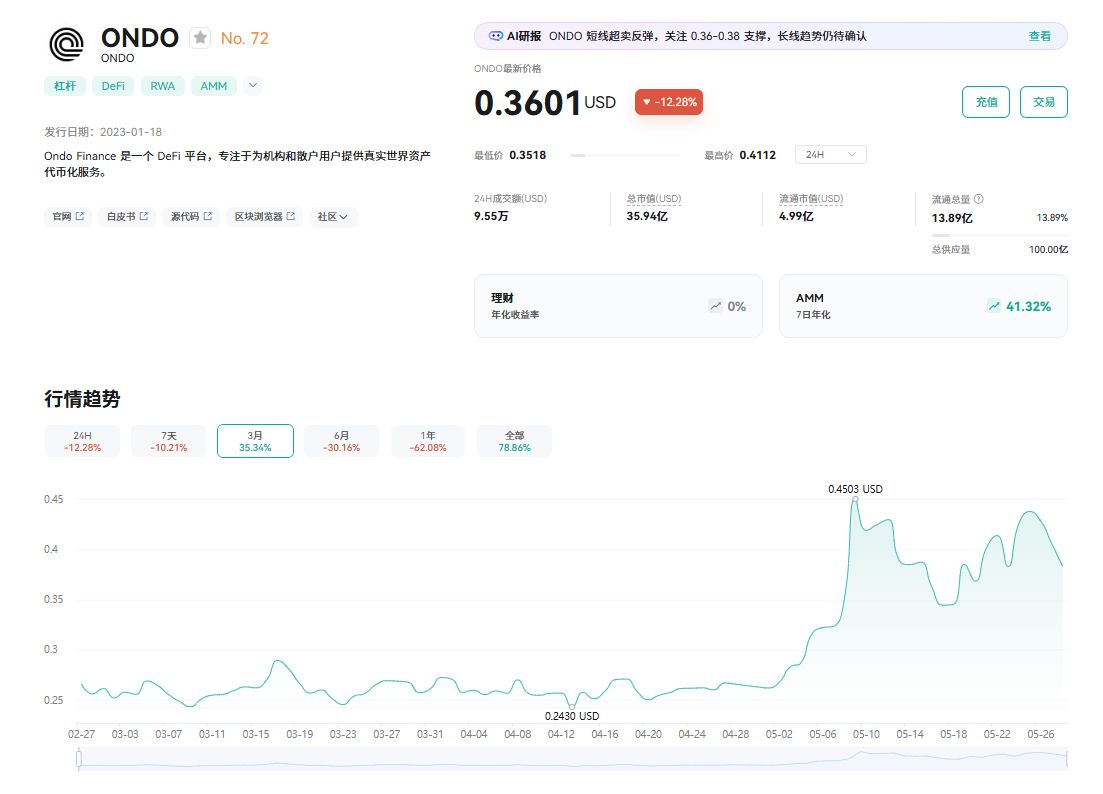Open the 社区 dropdown
The width and height of the screenshot is (1103, 794).
tap(333, 217)
